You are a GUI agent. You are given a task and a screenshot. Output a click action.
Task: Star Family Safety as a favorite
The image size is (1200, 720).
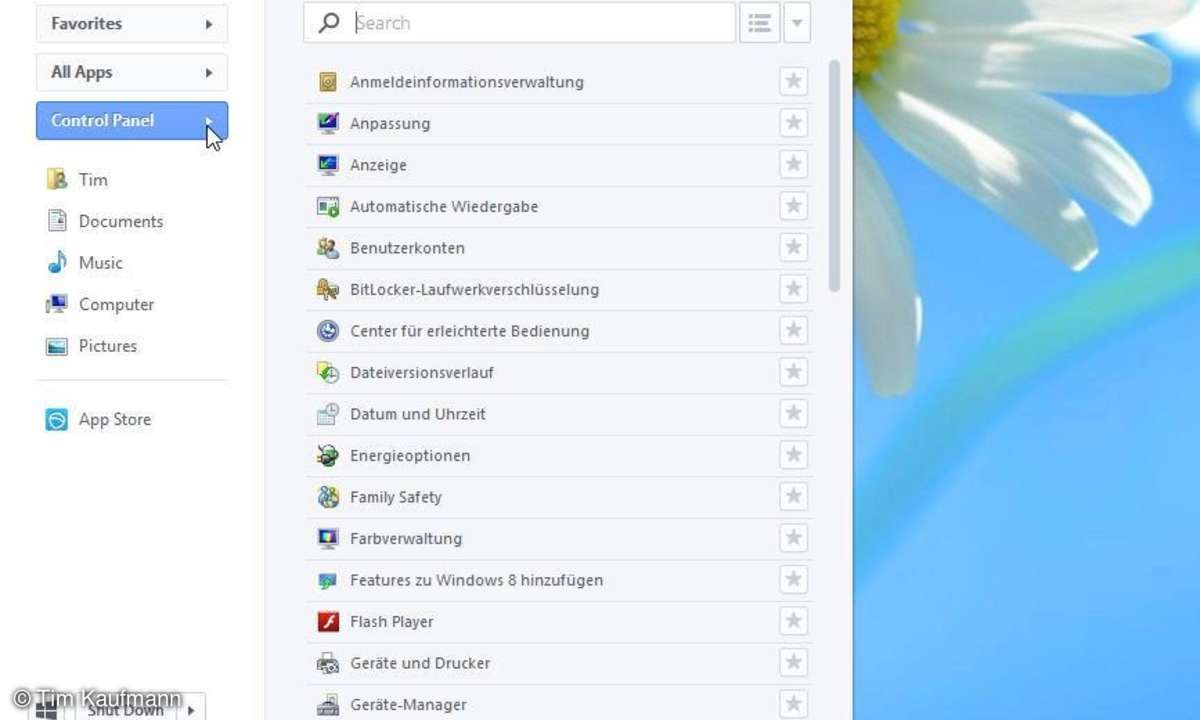point(794,497)
